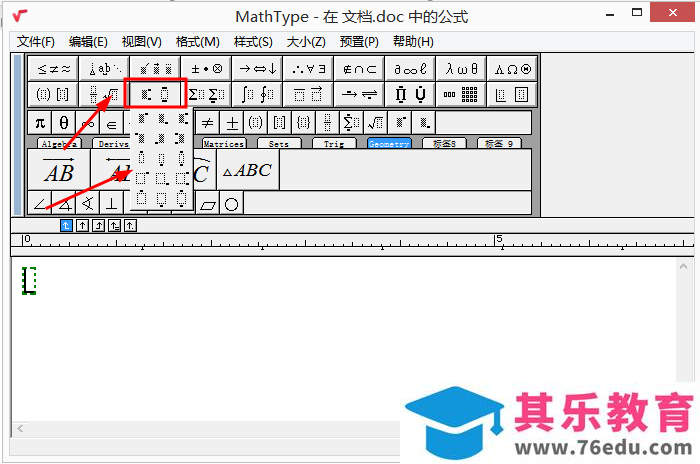This screenshot has width=700, height=464.
Task: Switch to the Matrices tab
Action: 224,143
